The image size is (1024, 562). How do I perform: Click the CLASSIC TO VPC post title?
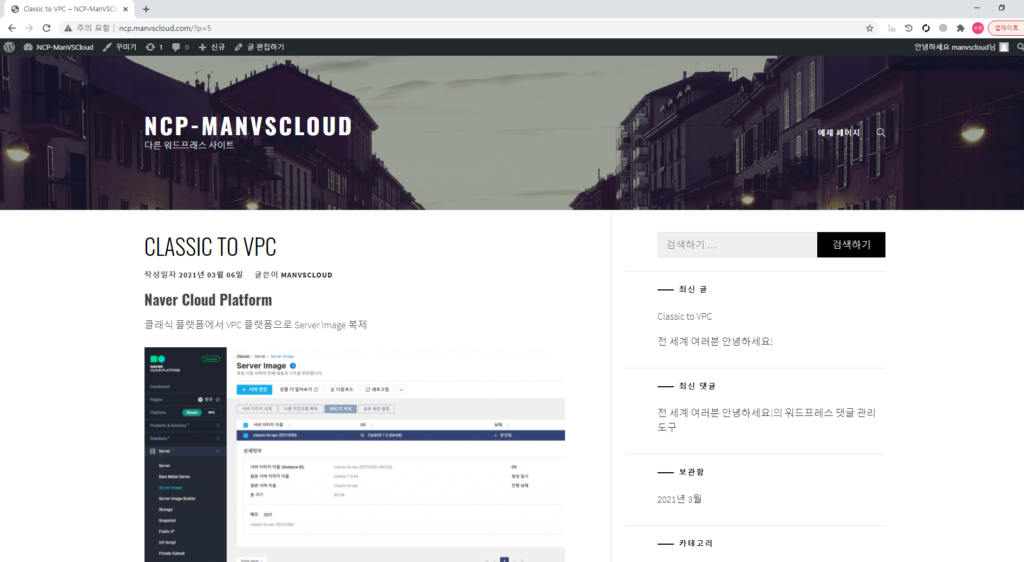click(210, 247)
